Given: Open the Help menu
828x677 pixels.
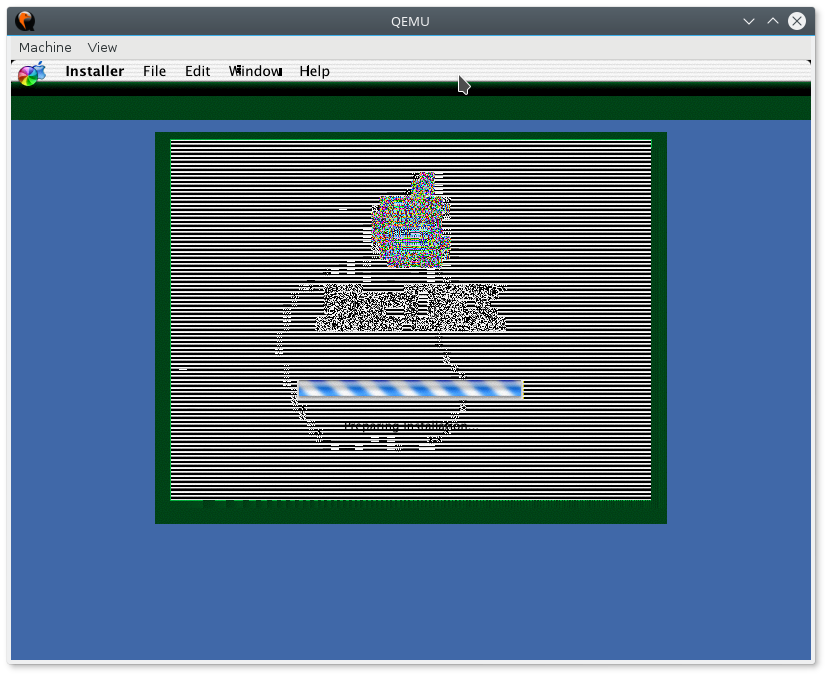Looking at the screenshot, I should coord(314,71).
